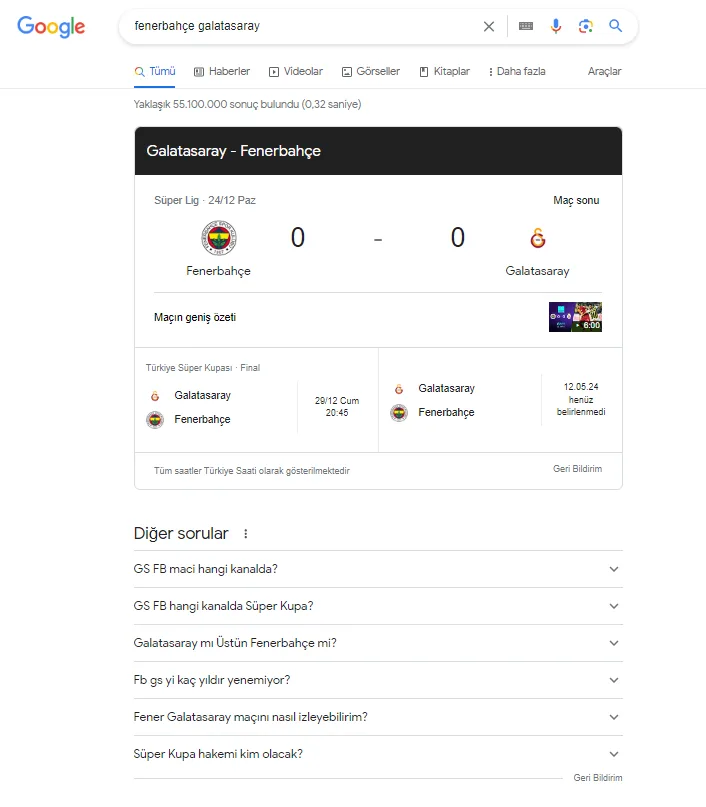Switch to the Görseller tab
Screen dimensions: 706x807
coord(371,72)
